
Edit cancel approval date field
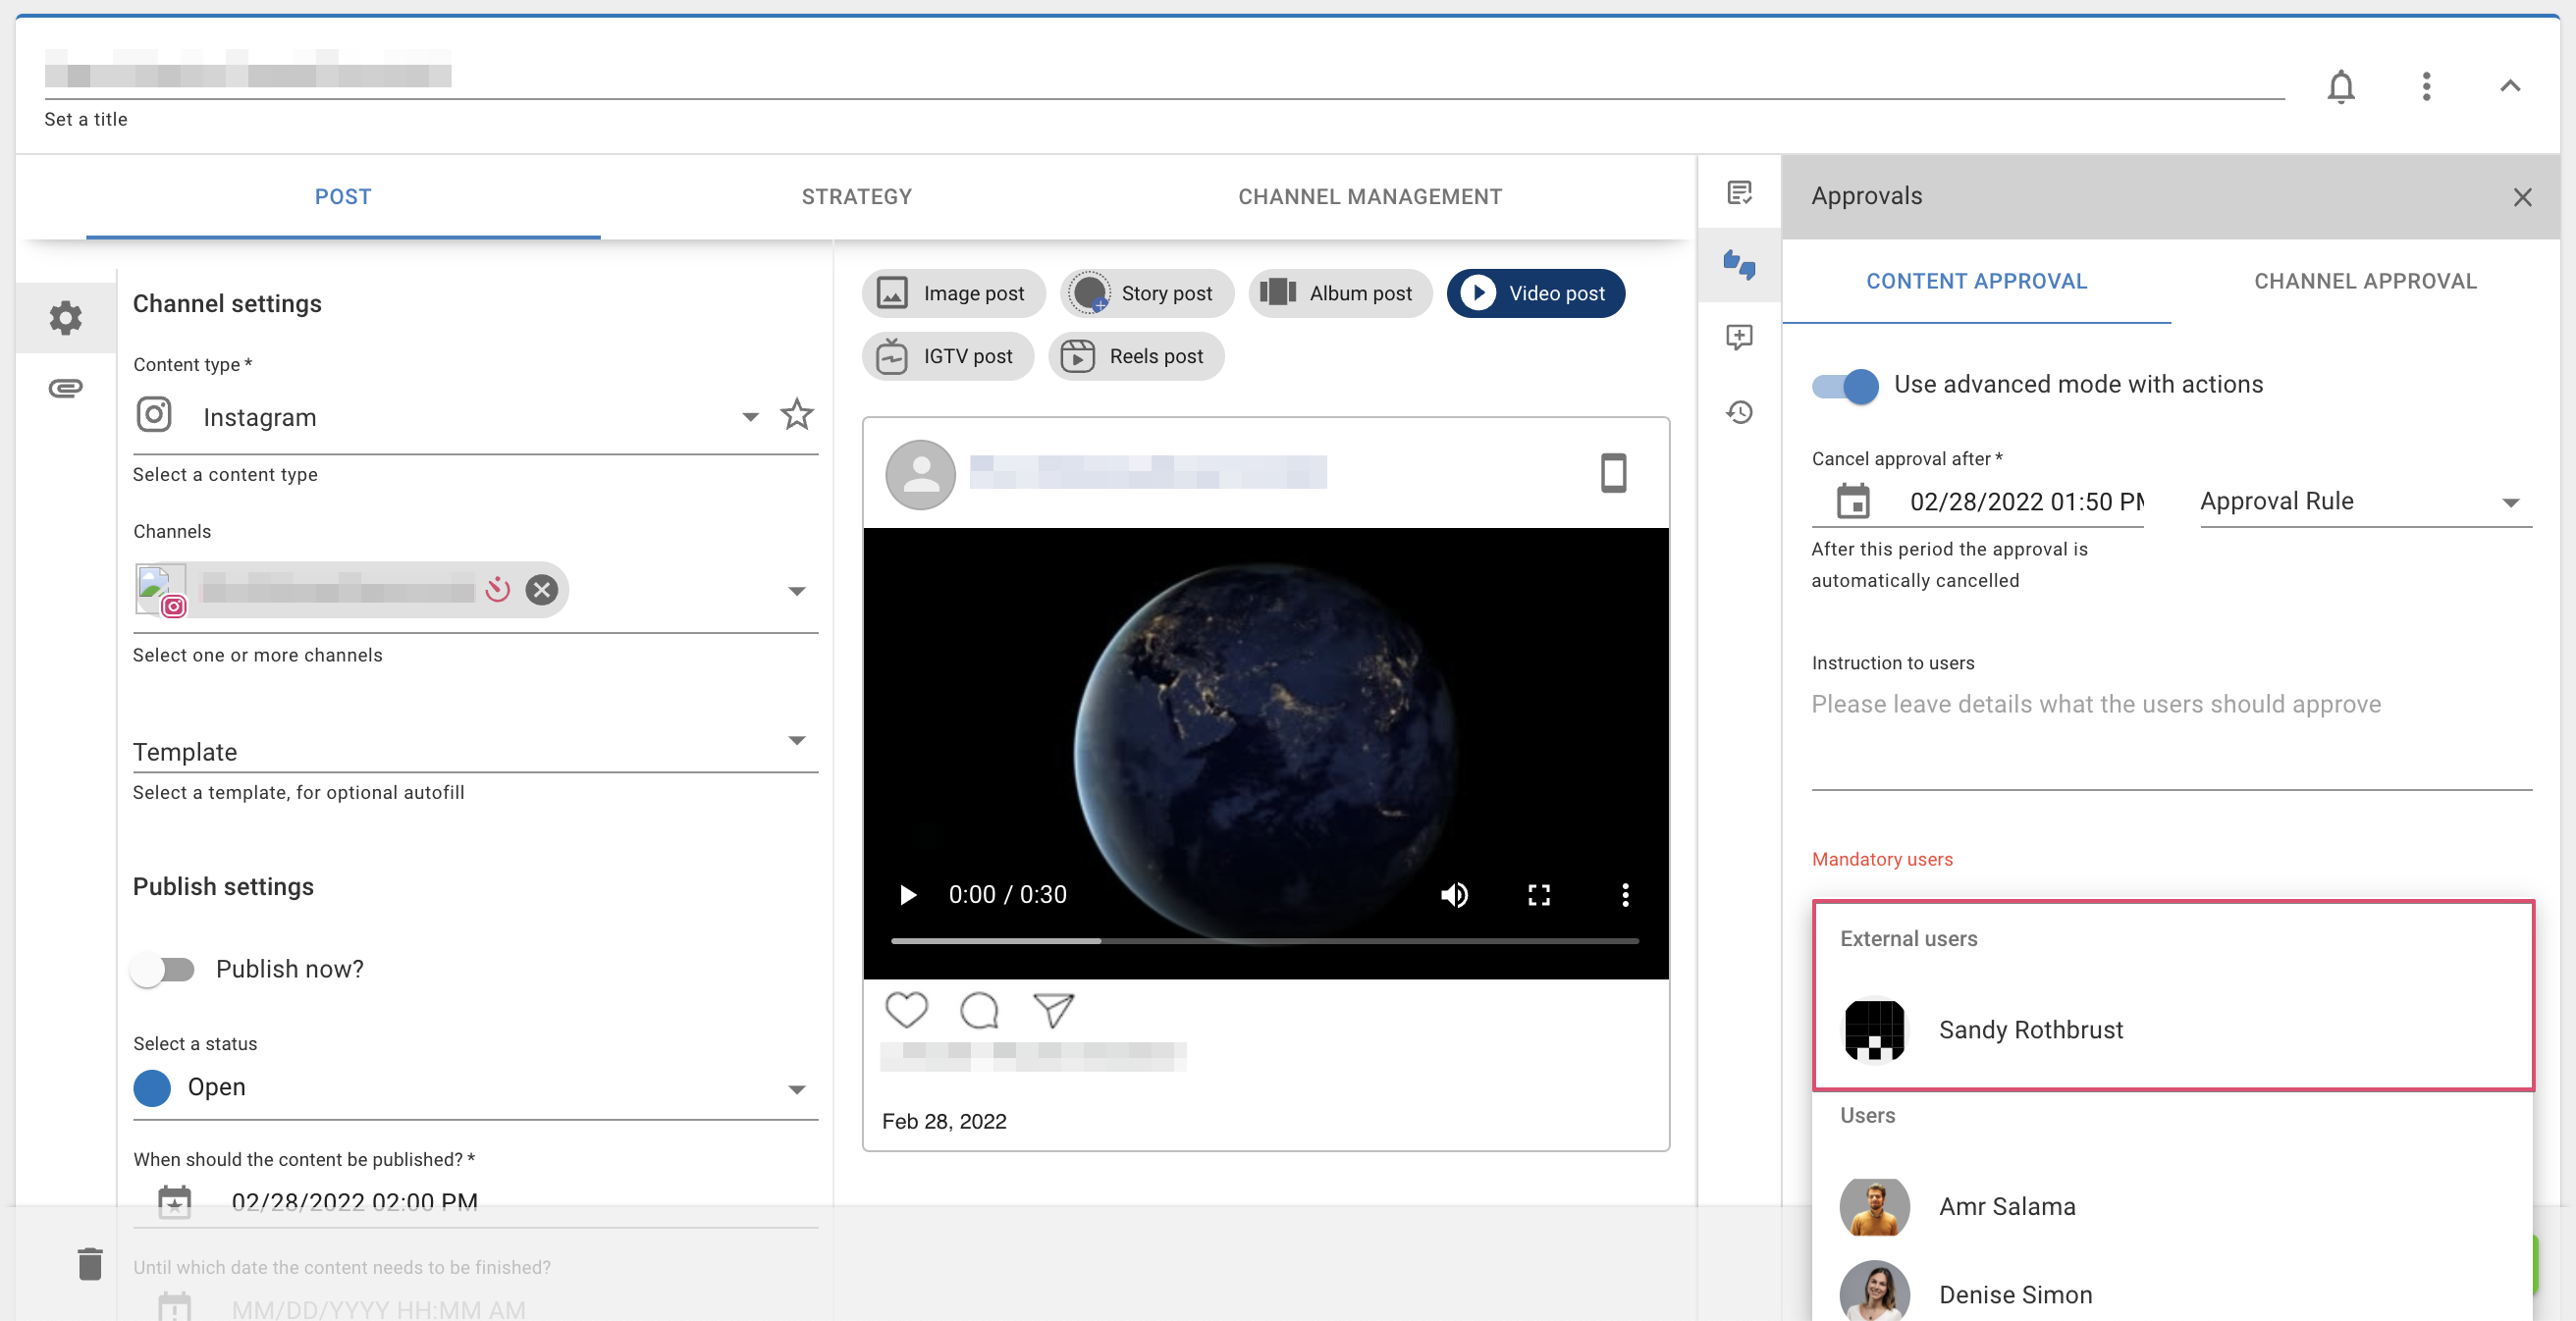(x=2026, y=501)
